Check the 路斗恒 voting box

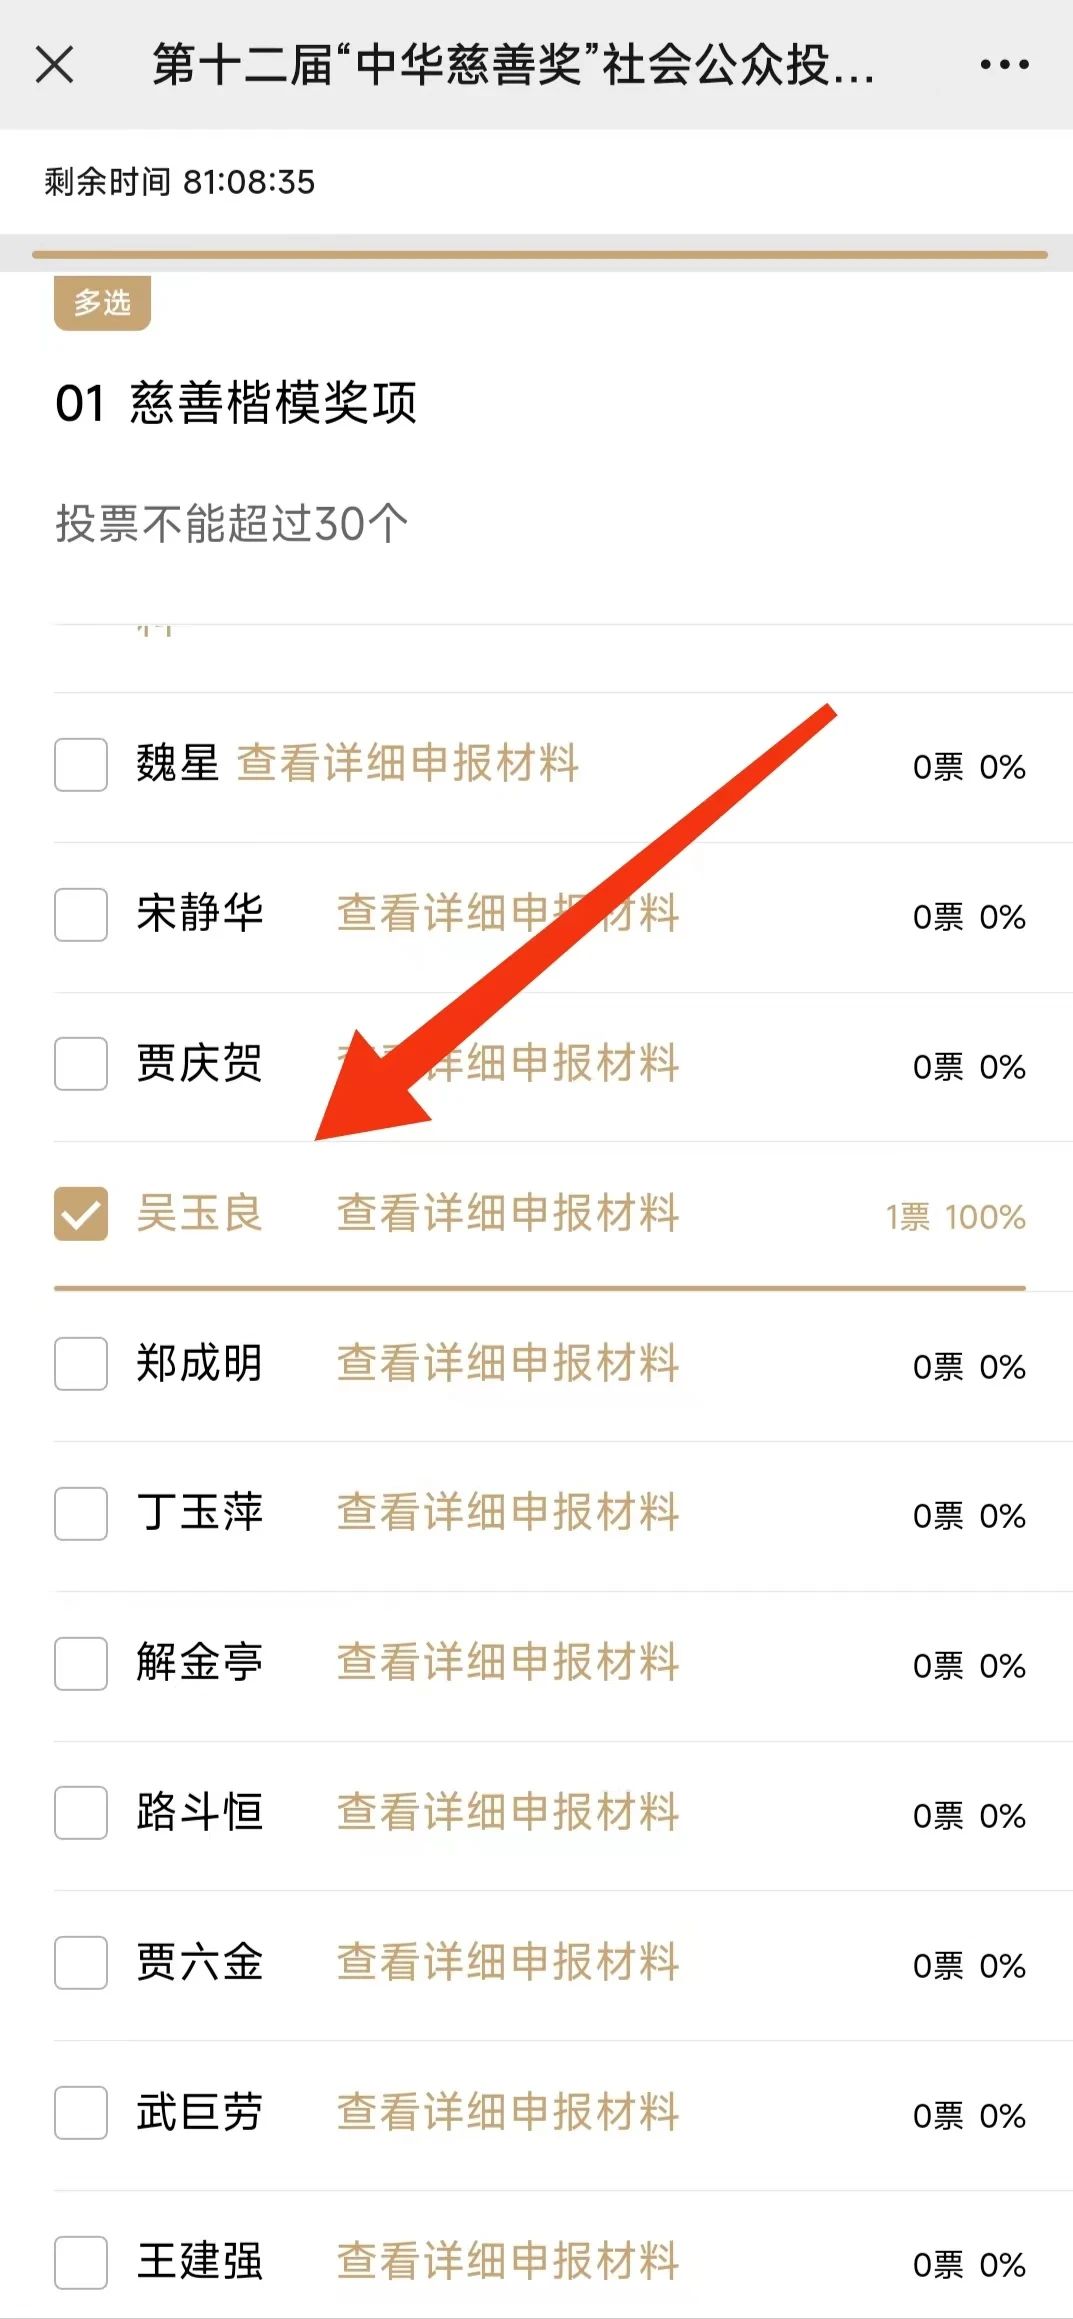tap(81, 1813)
